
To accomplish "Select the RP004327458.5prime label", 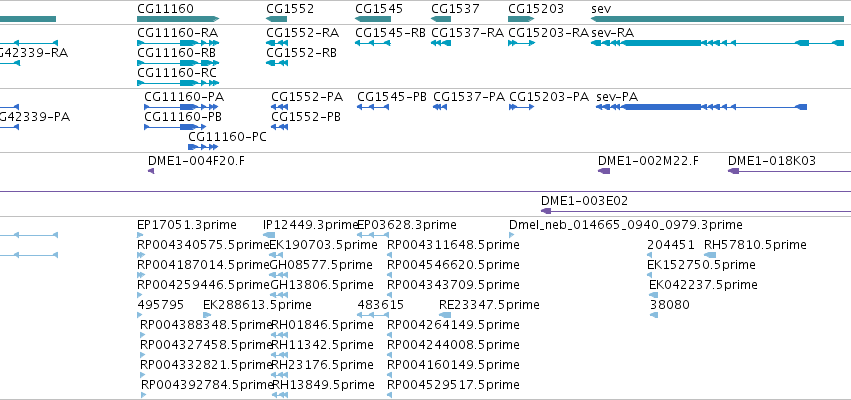I will (206, 345).
